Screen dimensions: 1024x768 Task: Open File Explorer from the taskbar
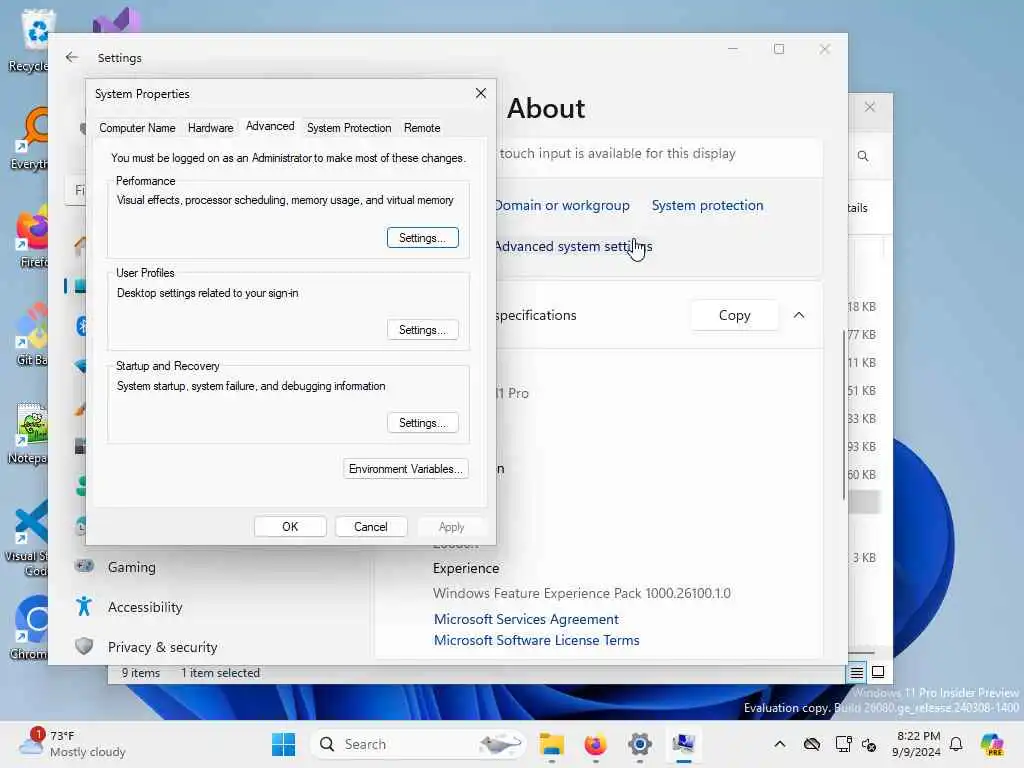tap(552, 744)
